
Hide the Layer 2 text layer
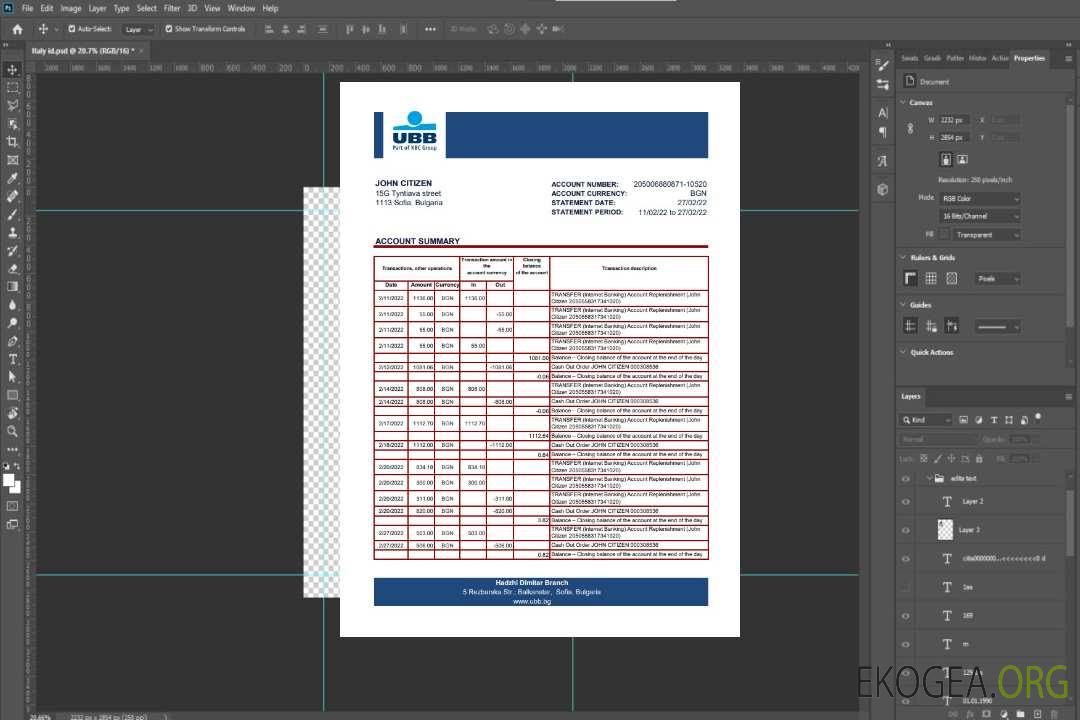click(906, 502)
